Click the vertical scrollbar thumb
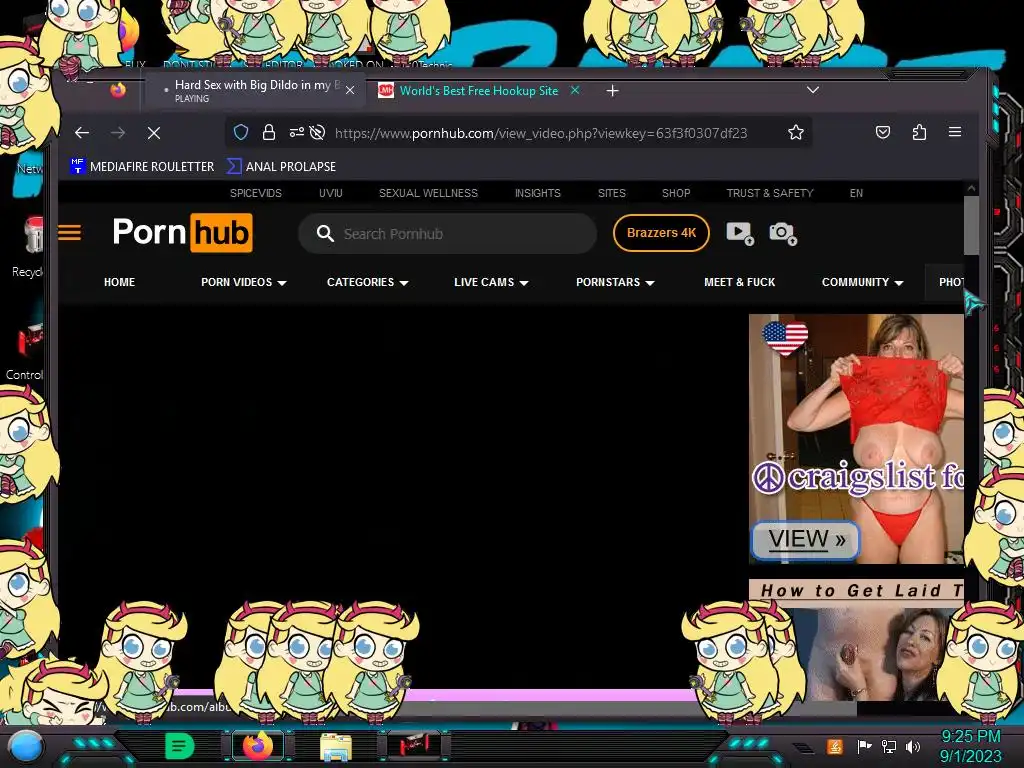The width and height of the screenshot is (1024, 768). click(x=971, y=225)
